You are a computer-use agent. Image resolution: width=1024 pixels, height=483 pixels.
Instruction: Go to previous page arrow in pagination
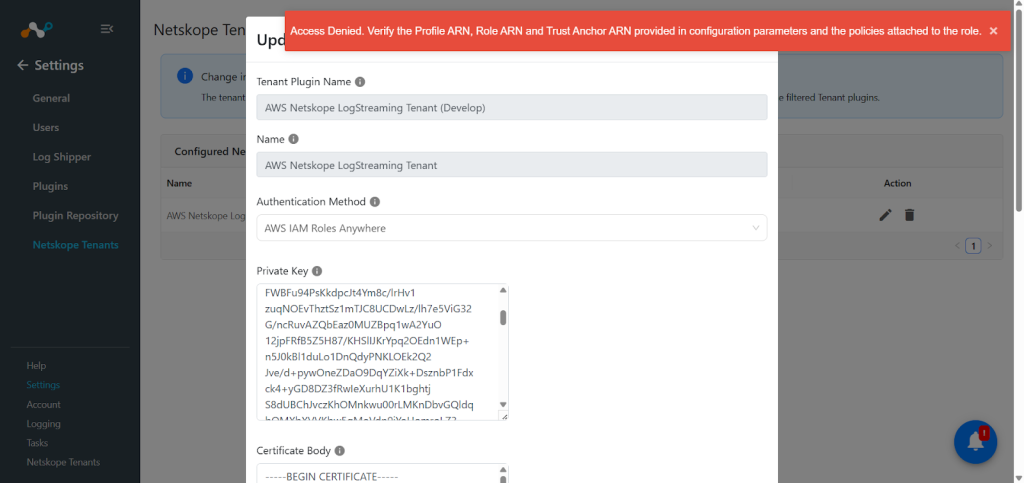coord(957,246)
